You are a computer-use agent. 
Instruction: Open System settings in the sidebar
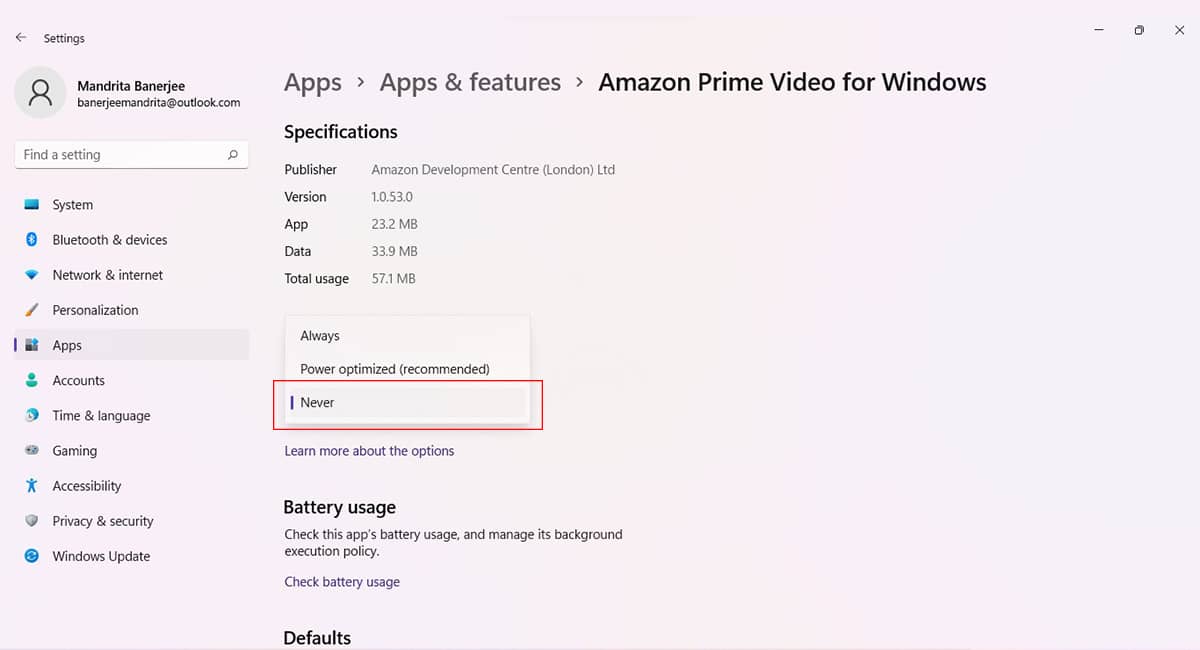click(x=70, y=204)
